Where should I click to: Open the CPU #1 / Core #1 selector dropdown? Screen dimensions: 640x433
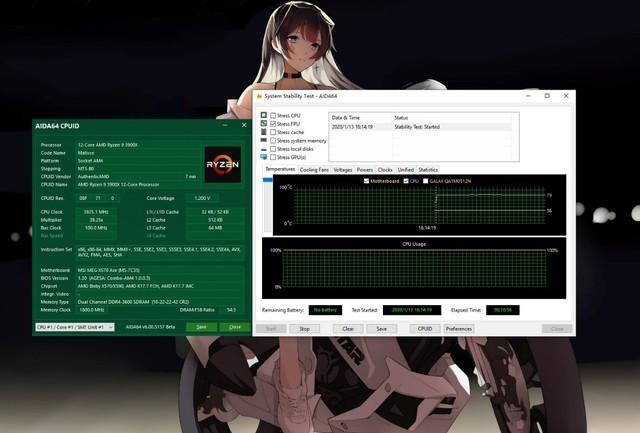[x=75, y=327]
